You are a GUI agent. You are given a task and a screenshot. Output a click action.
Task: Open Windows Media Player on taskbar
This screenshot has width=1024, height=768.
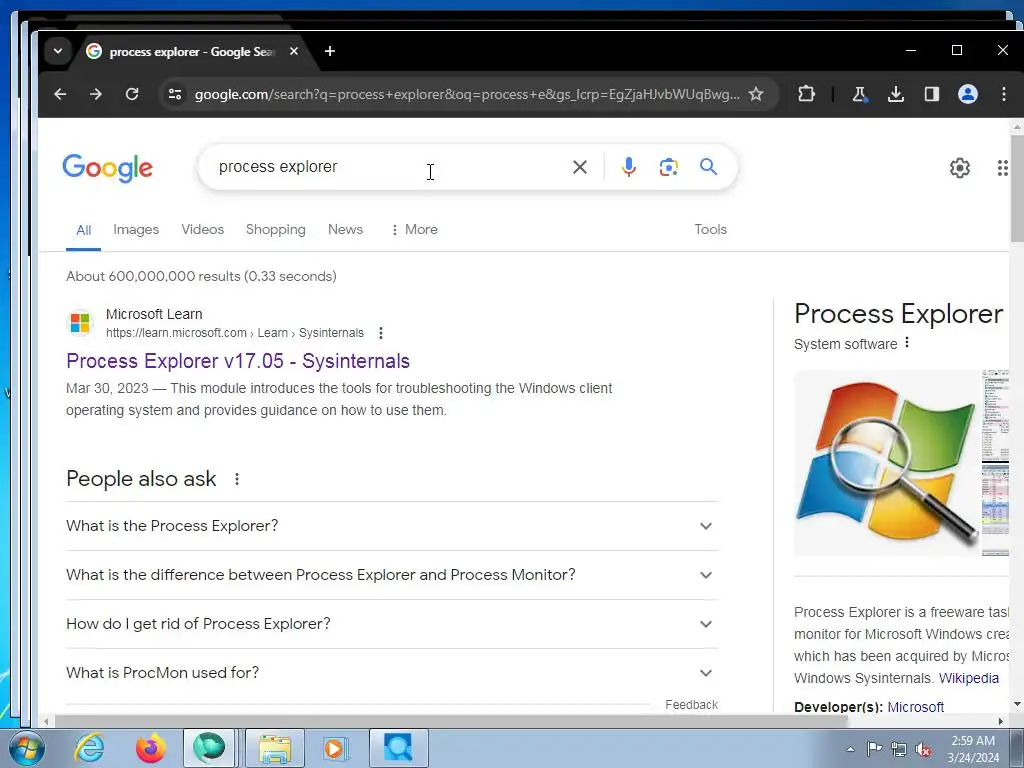tap(336, 748)
